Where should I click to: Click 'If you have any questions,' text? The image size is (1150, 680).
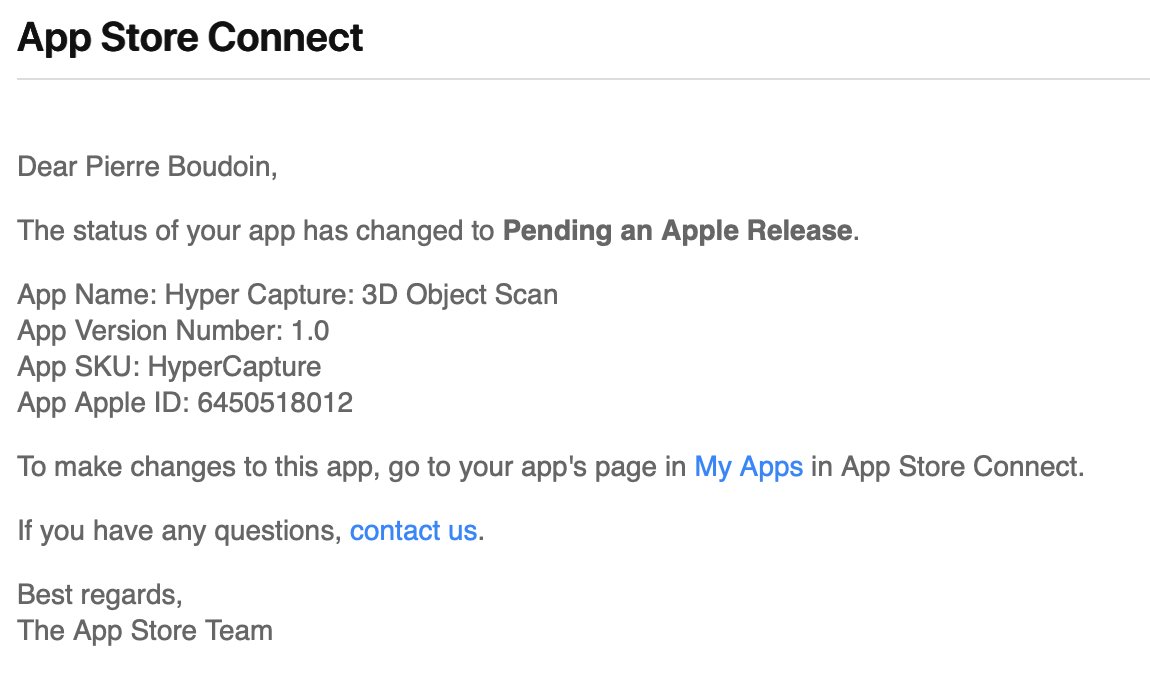[180, 530]
